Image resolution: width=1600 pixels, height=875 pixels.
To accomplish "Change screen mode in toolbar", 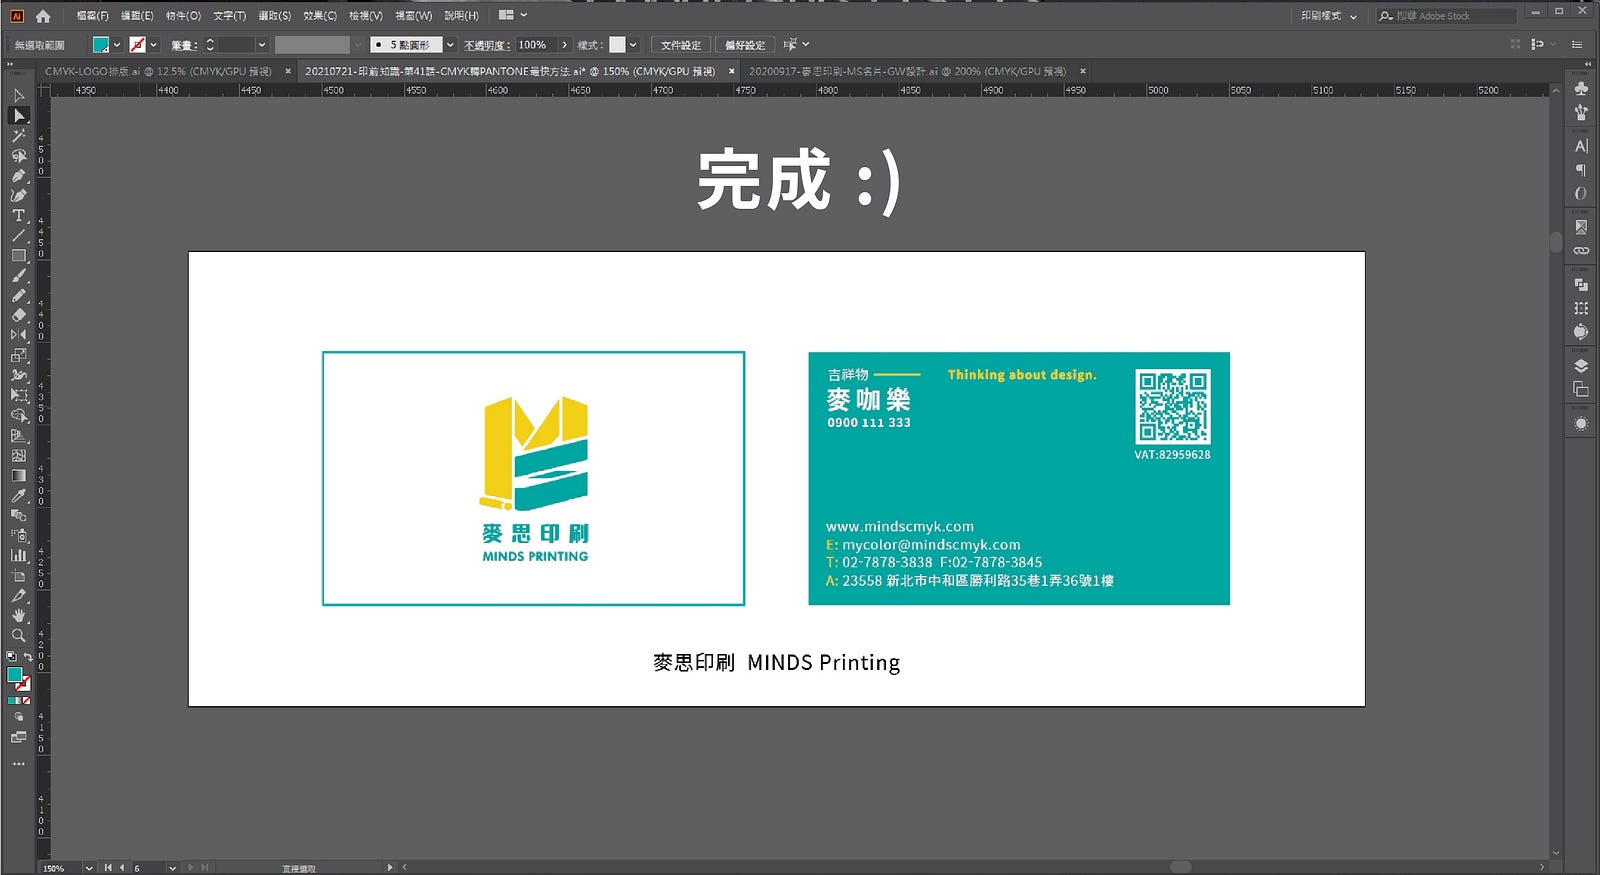I will coord(18,738).
